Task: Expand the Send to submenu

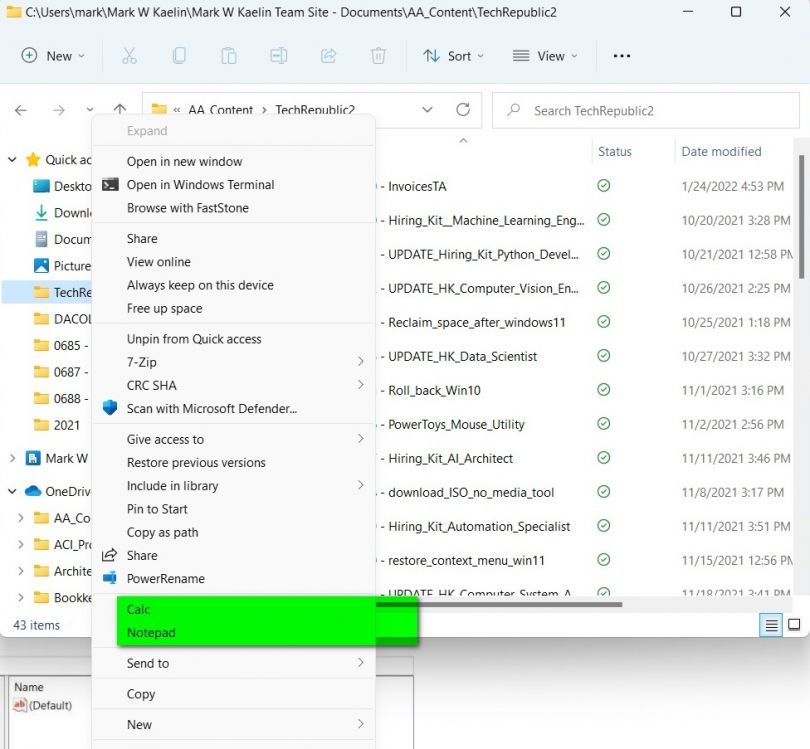Action: coord(150,662)
